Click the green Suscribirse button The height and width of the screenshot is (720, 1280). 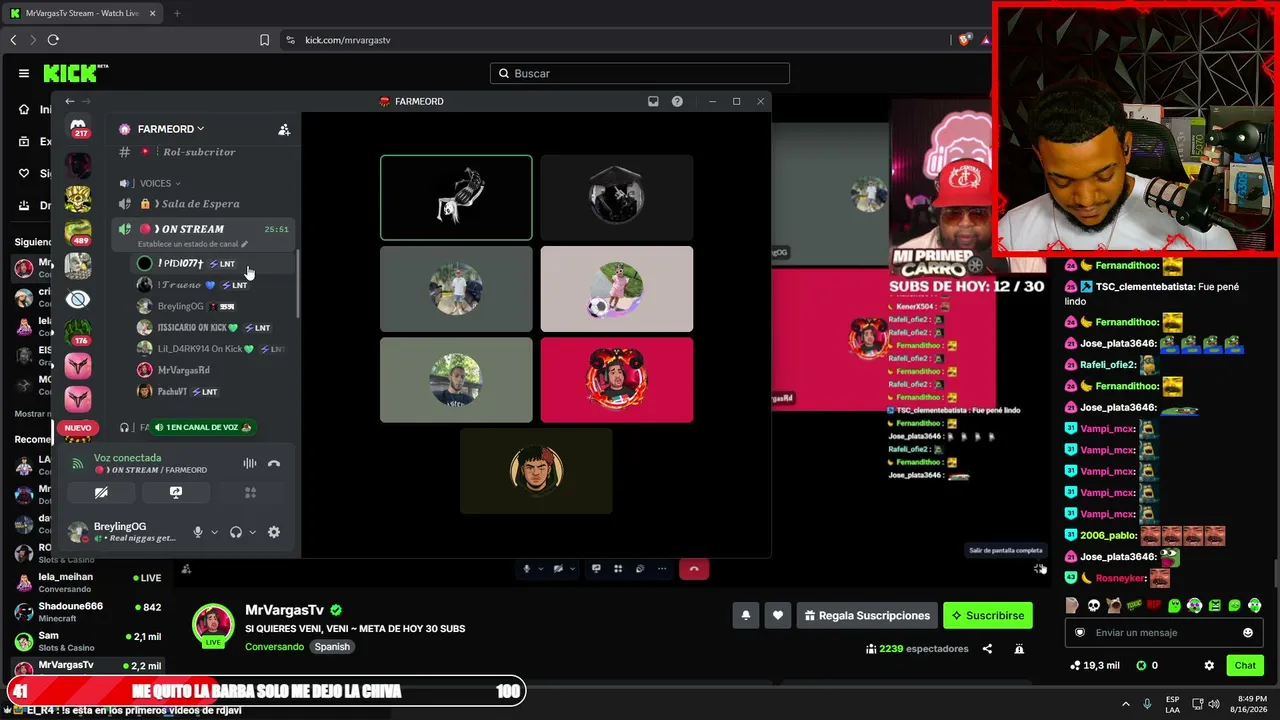(987, 616)
